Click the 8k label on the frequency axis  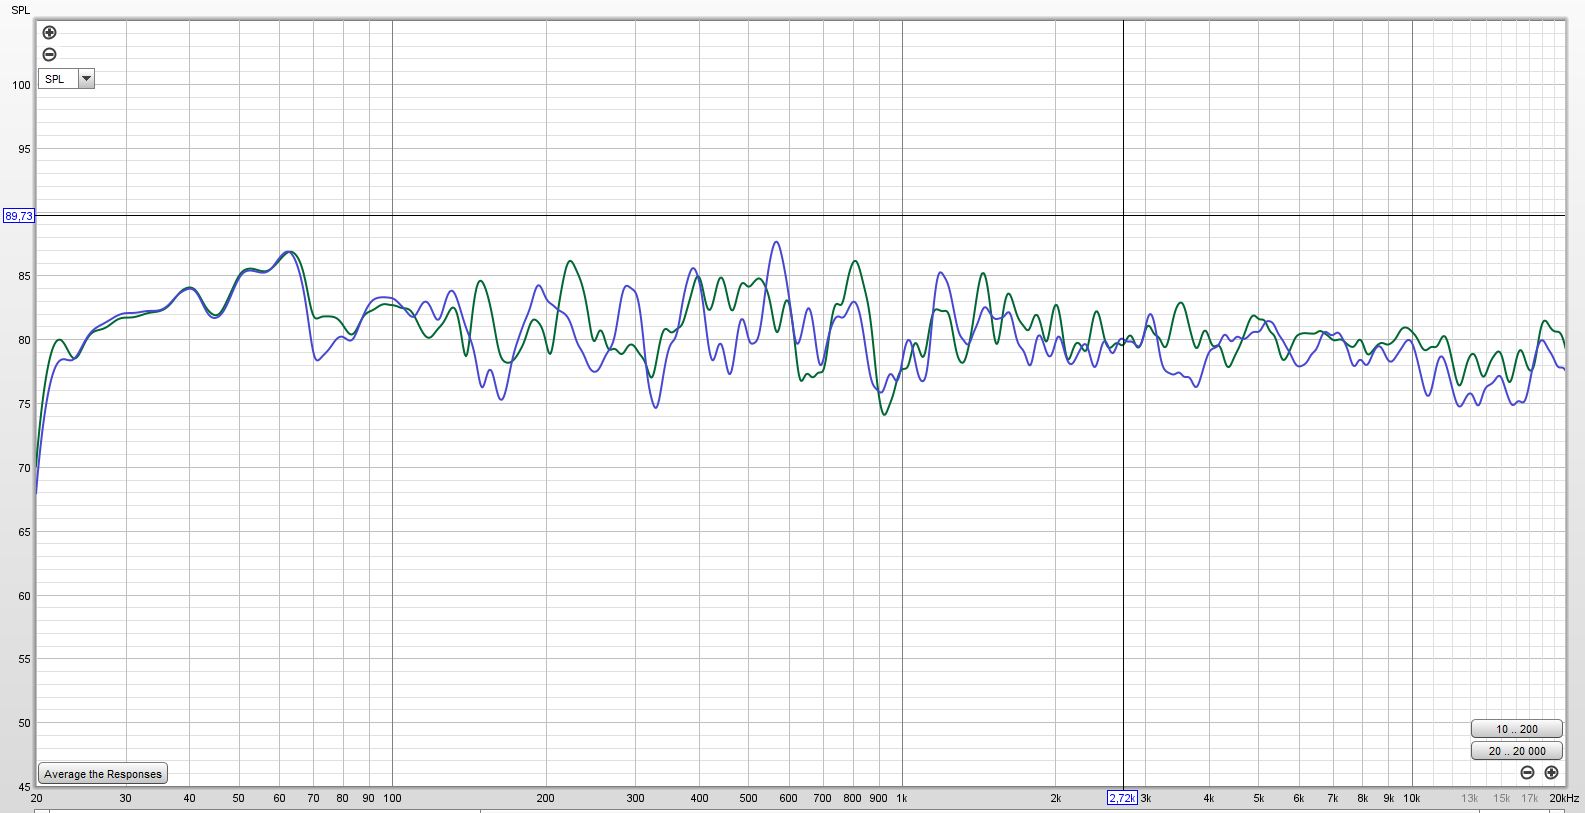pos(1363,798)
